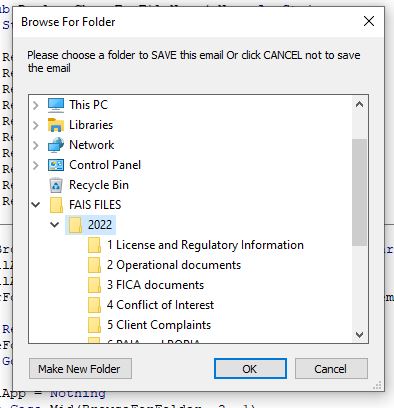
Task: Expand the Libraries tree node
Action: tap(36, 125)
